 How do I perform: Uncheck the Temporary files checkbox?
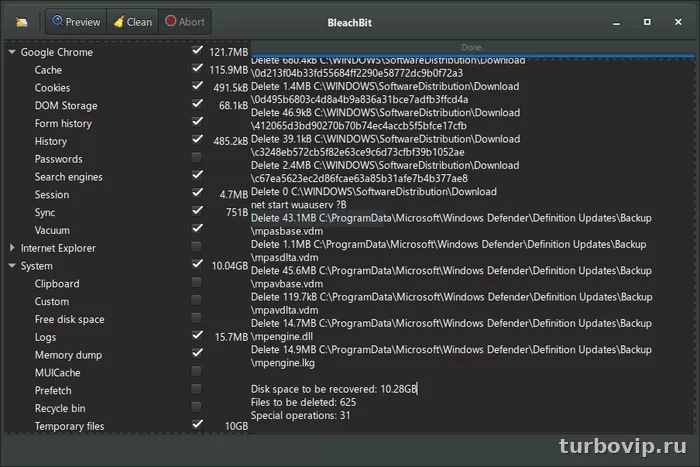point(196,425)
